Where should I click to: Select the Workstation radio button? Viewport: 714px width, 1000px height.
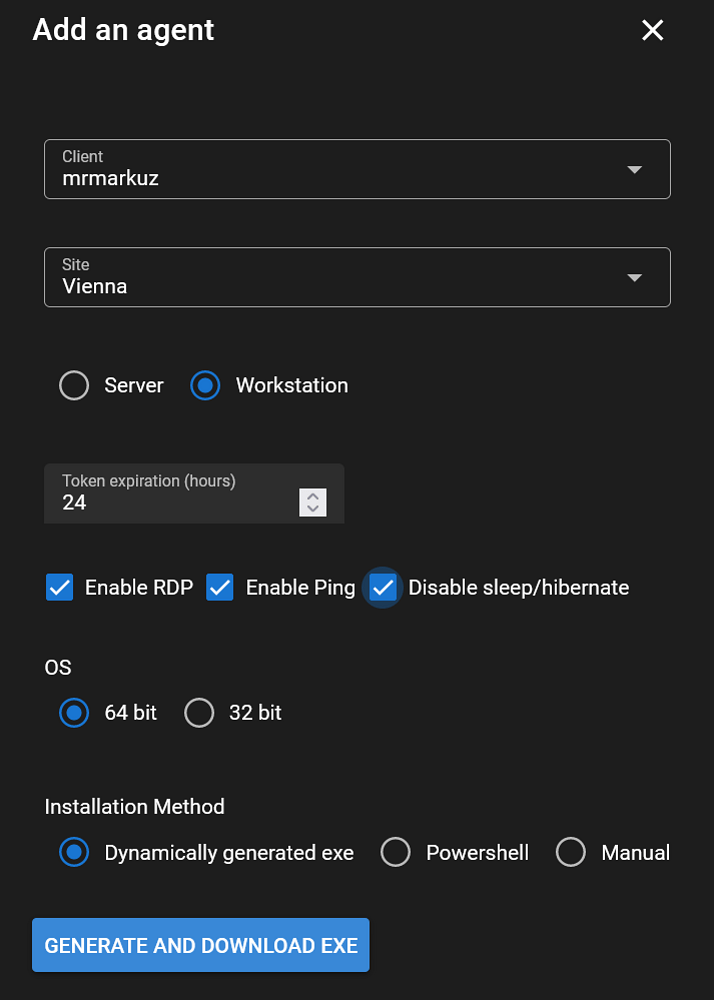click(205, 386)
